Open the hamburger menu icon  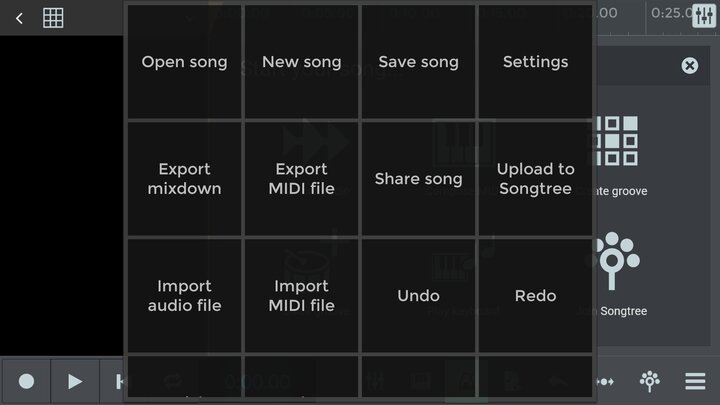point(695,381)
